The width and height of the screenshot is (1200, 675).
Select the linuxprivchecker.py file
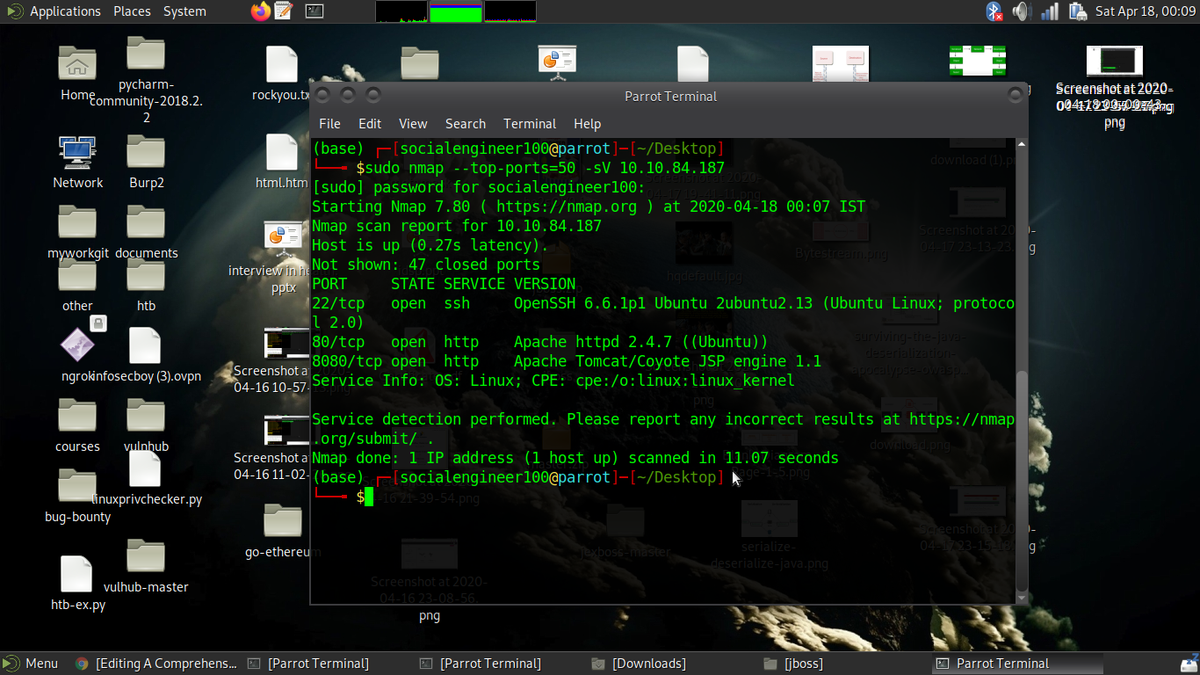click(146, 480)
